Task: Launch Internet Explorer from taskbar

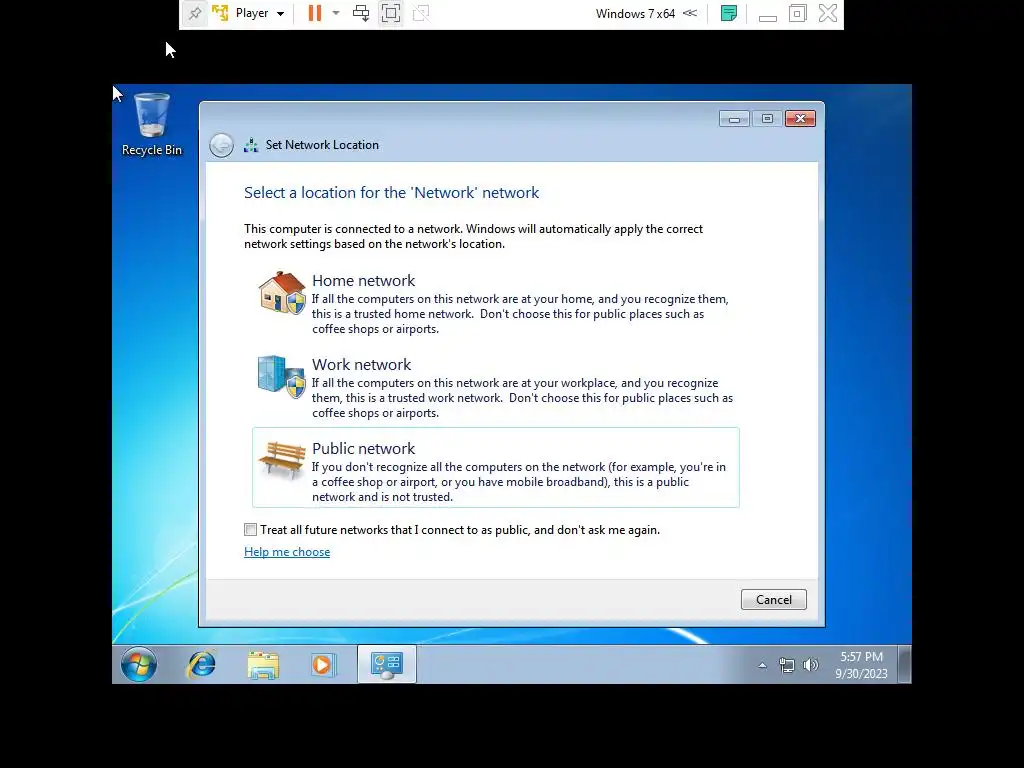Action: (201, 664)
